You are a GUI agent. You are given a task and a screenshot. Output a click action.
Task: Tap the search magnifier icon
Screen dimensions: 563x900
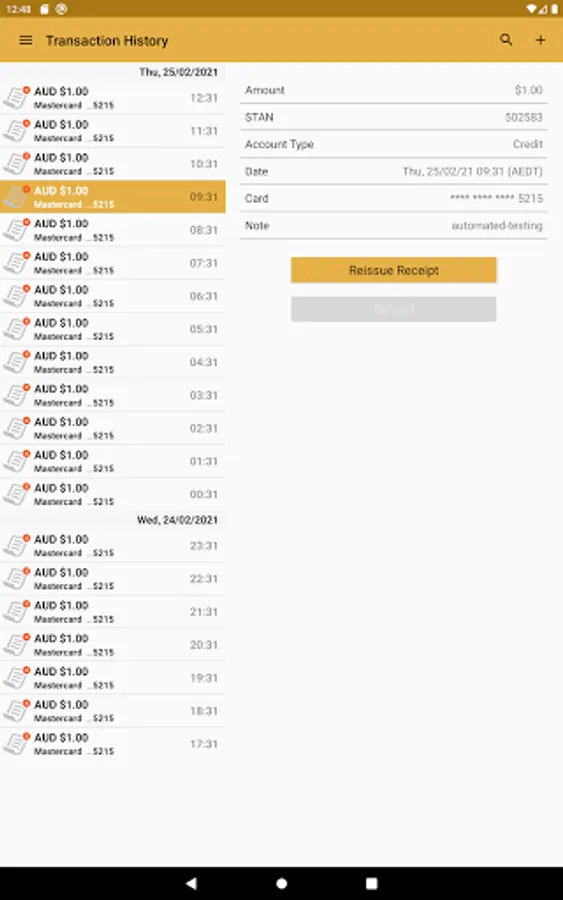pos(506,40)
